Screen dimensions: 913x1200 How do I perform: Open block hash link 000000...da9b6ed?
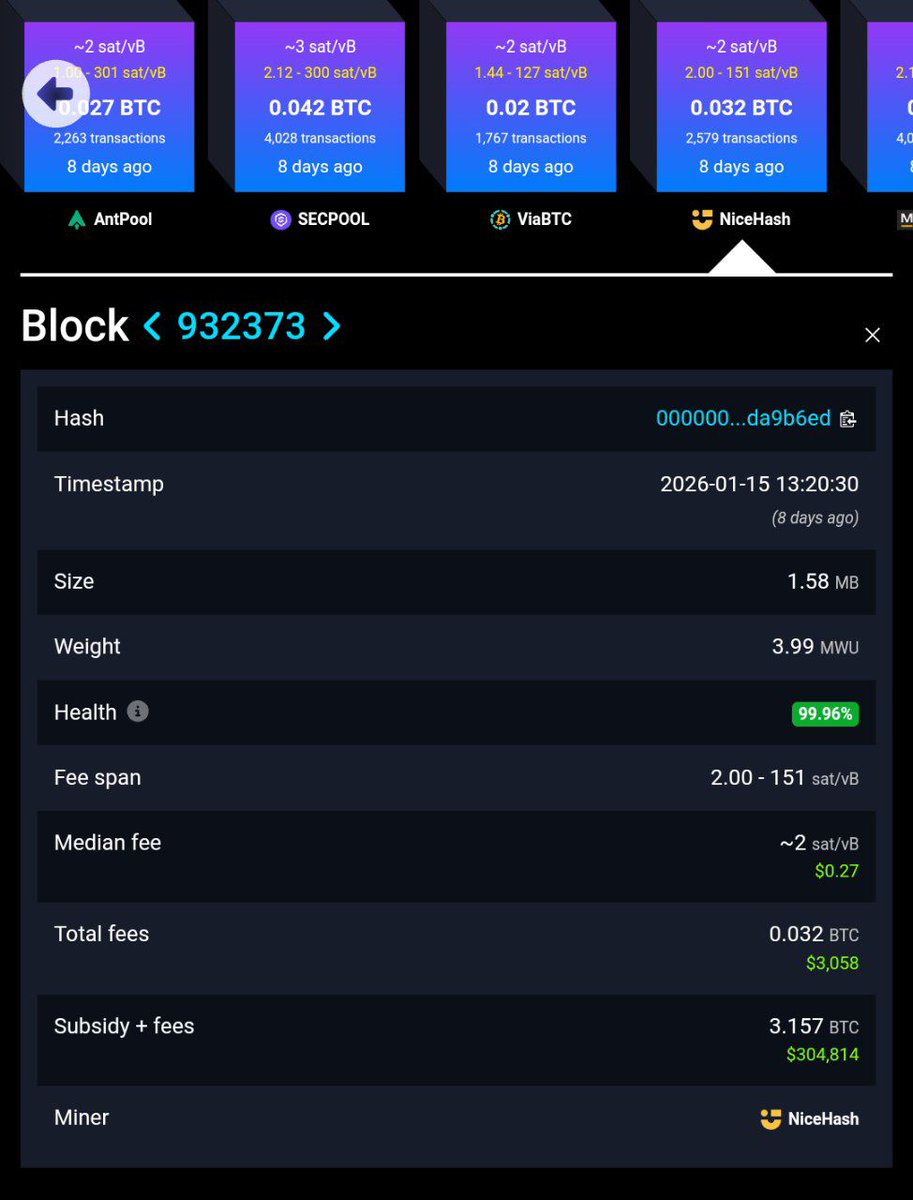tap(743, 418)
